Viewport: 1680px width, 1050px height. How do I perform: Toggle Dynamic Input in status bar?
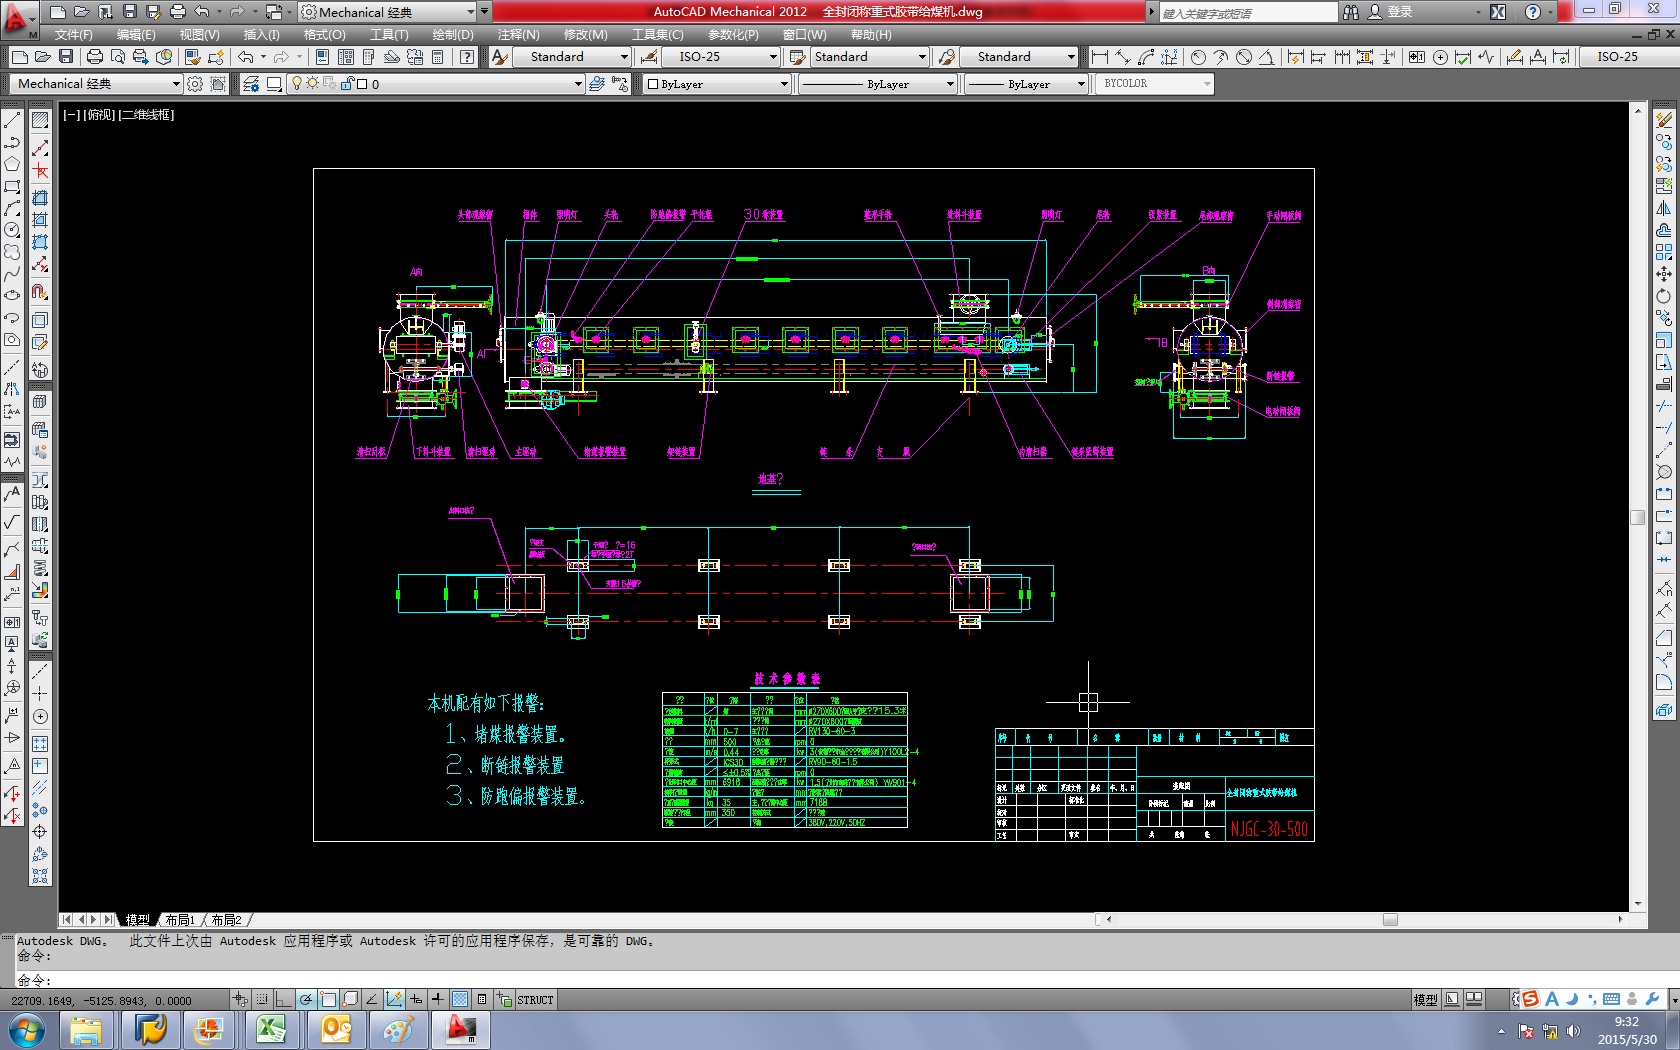pos(416,999)
